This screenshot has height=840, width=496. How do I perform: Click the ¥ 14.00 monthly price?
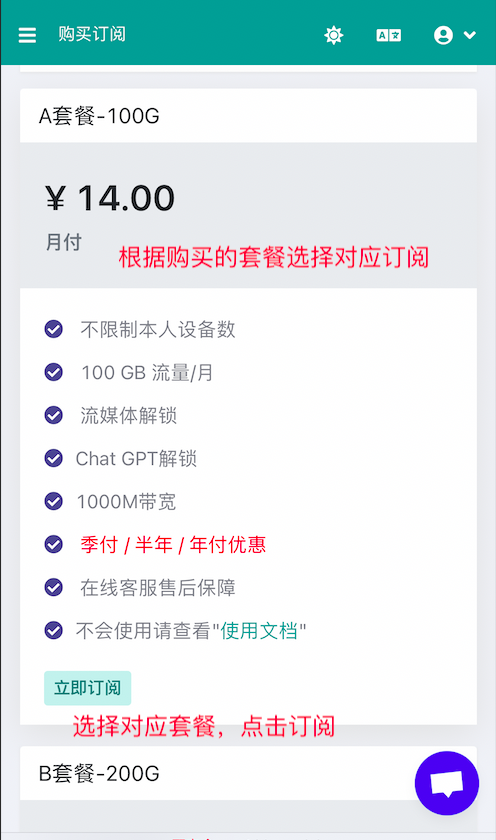point(110,198)
